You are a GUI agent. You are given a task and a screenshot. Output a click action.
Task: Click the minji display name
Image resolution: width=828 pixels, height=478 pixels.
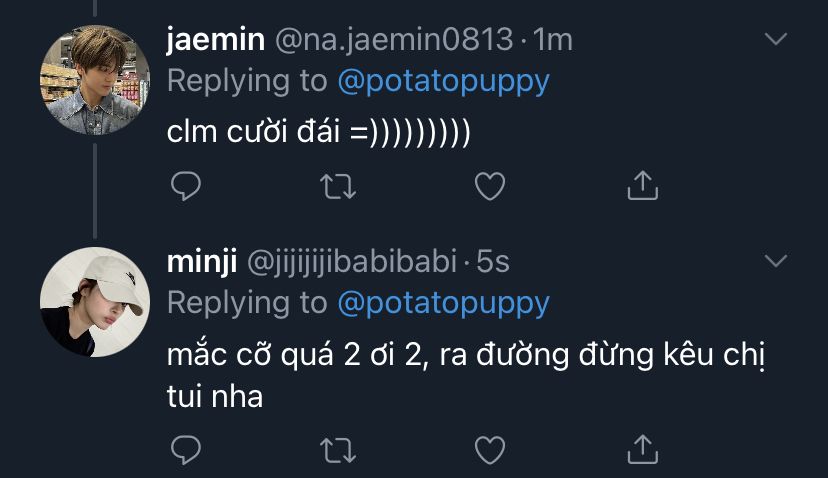pos(201,262)
